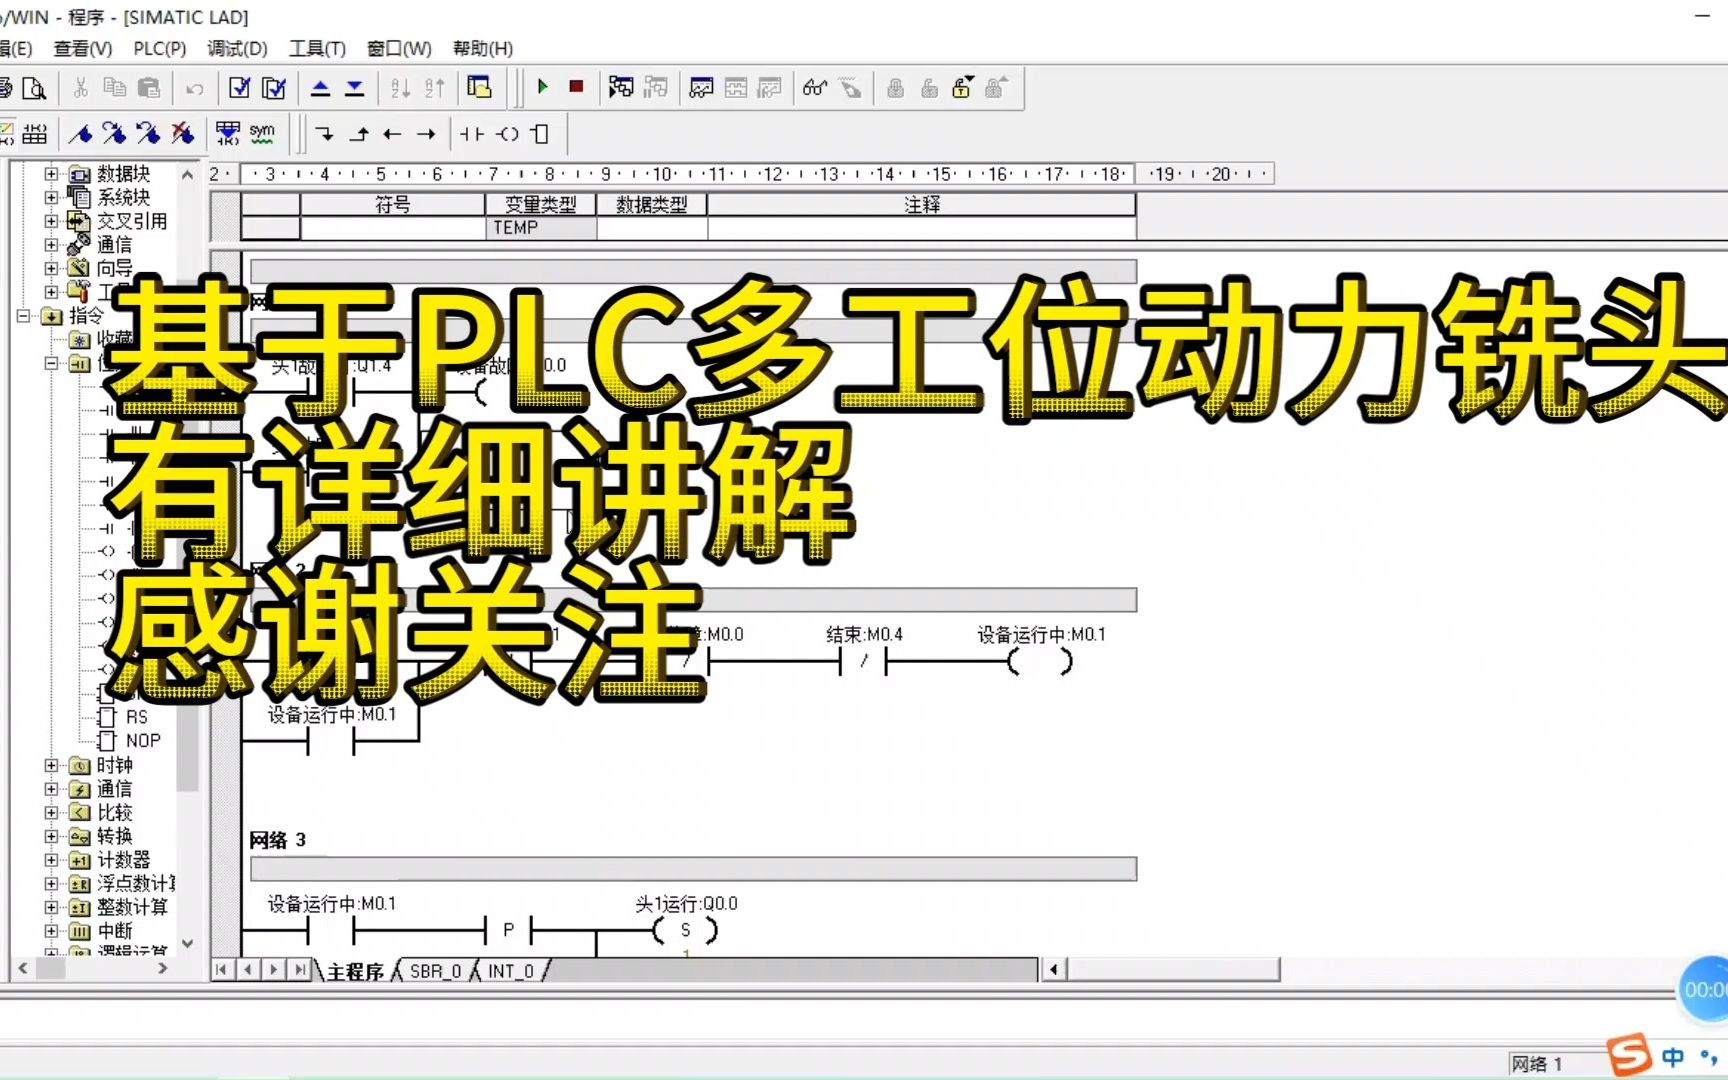Image resolution: width=1728 pixels, height=1080 pixels.
Task: Toggle symbolic addressing with the sym icon
Action: coord(263,132)
